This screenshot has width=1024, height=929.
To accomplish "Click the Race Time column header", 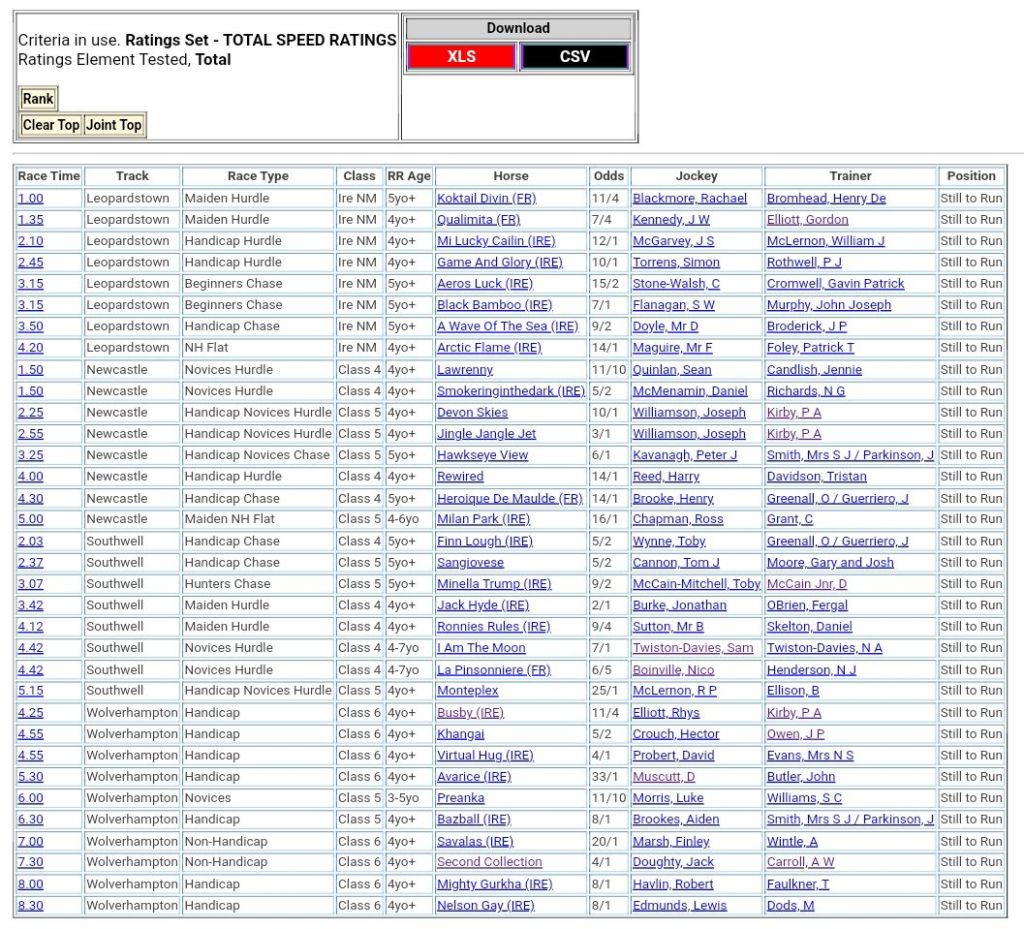I will tap(48, 176).
